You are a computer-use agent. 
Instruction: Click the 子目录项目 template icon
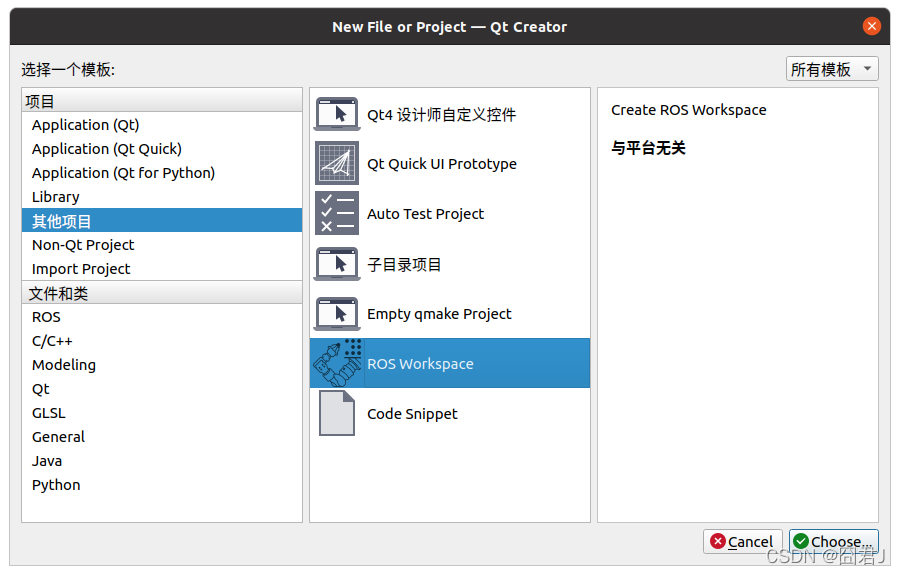click(337, 264)
